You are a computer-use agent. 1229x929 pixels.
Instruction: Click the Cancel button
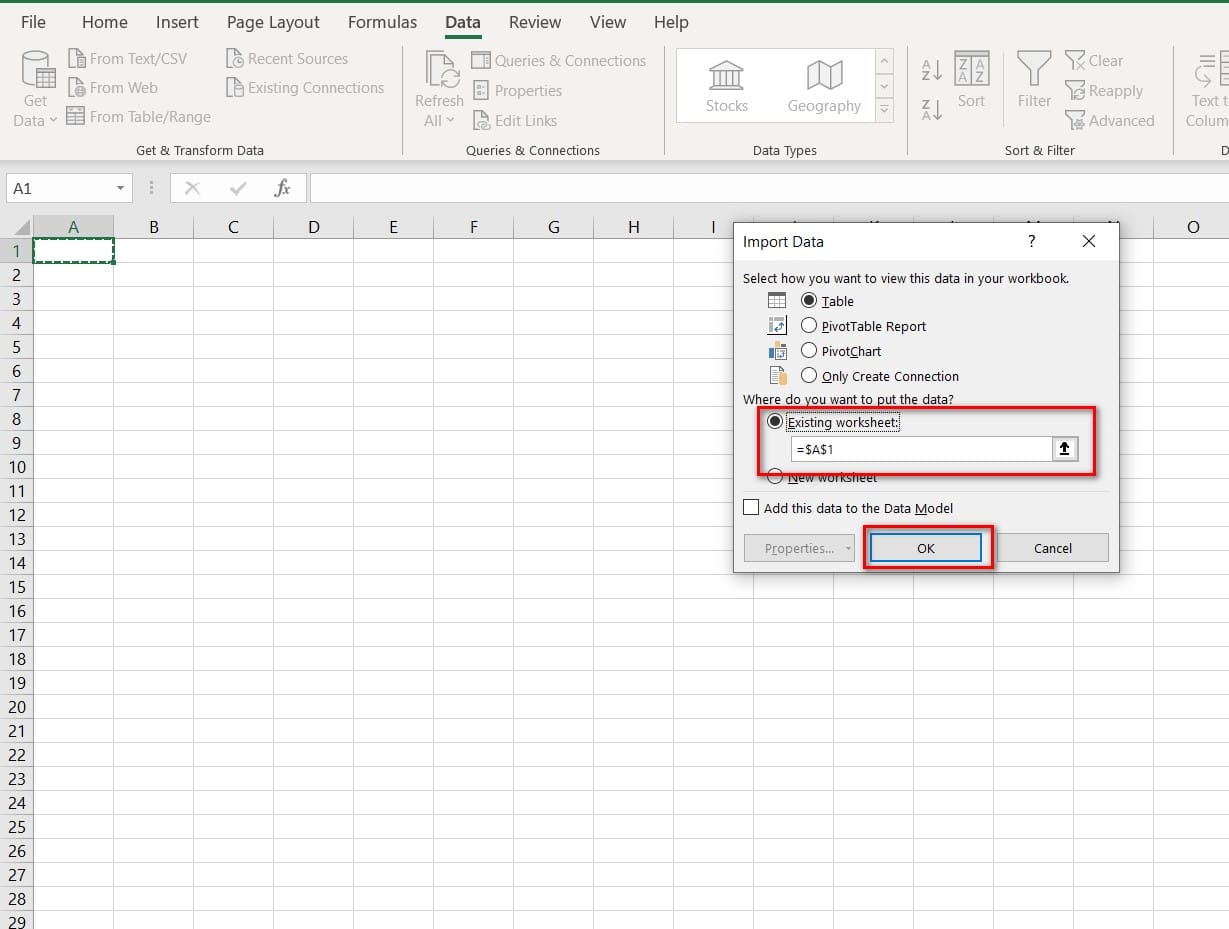coord(1052,548)
